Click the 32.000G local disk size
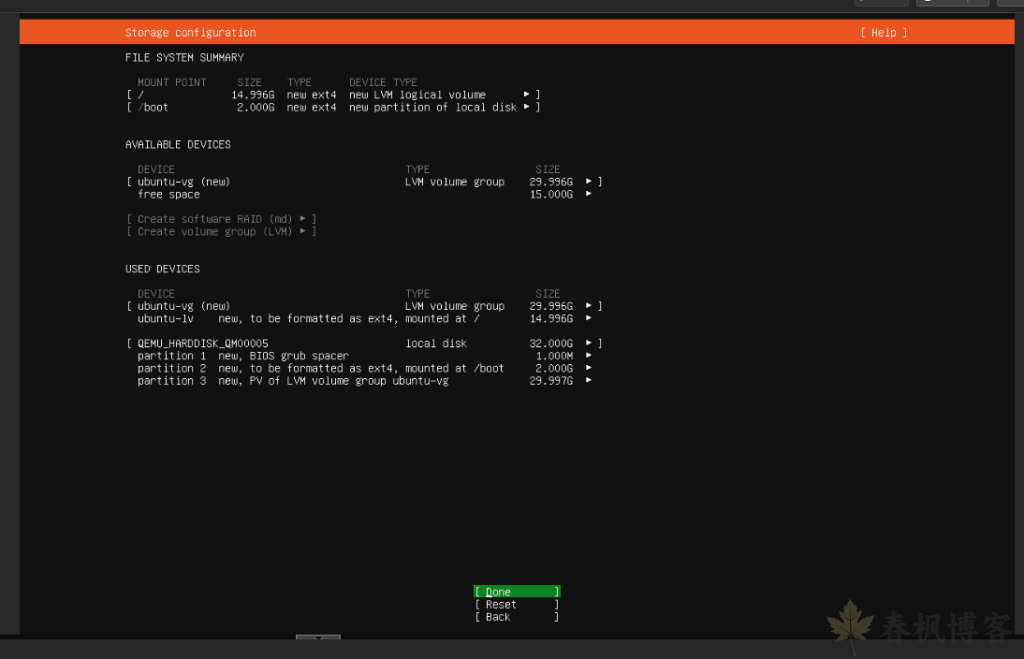The image size is (1024, 659). pos(551,344)
